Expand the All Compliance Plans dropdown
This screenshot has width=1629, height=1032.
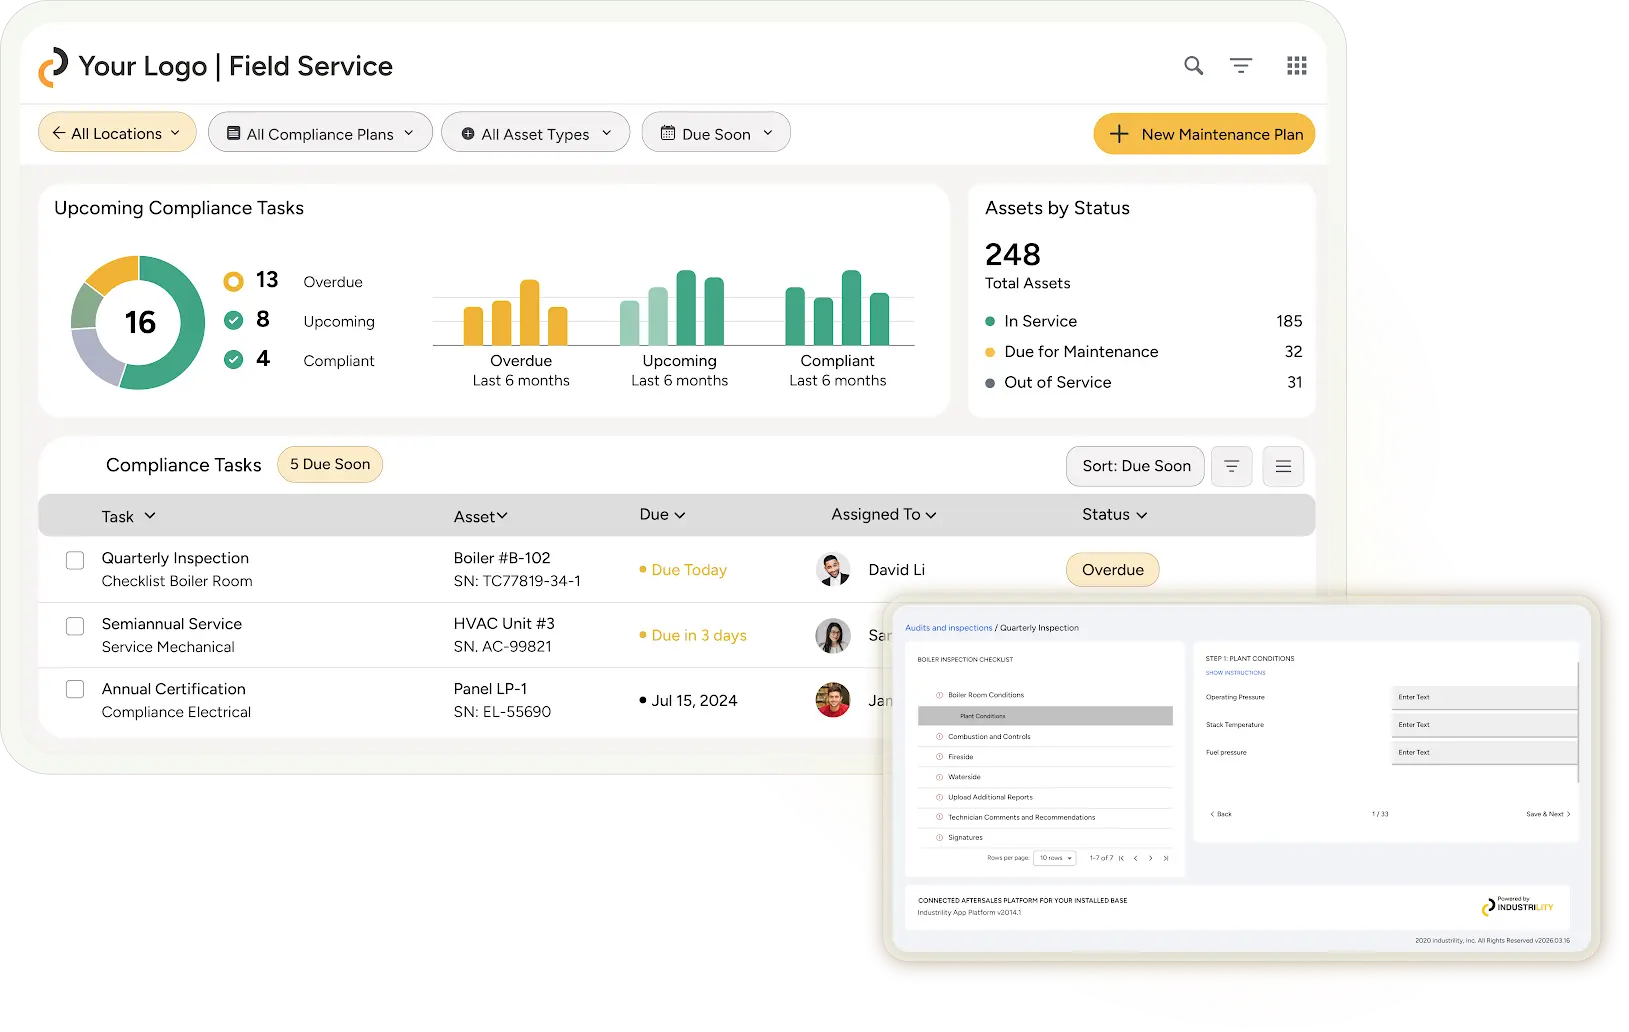tap(320, 133)
